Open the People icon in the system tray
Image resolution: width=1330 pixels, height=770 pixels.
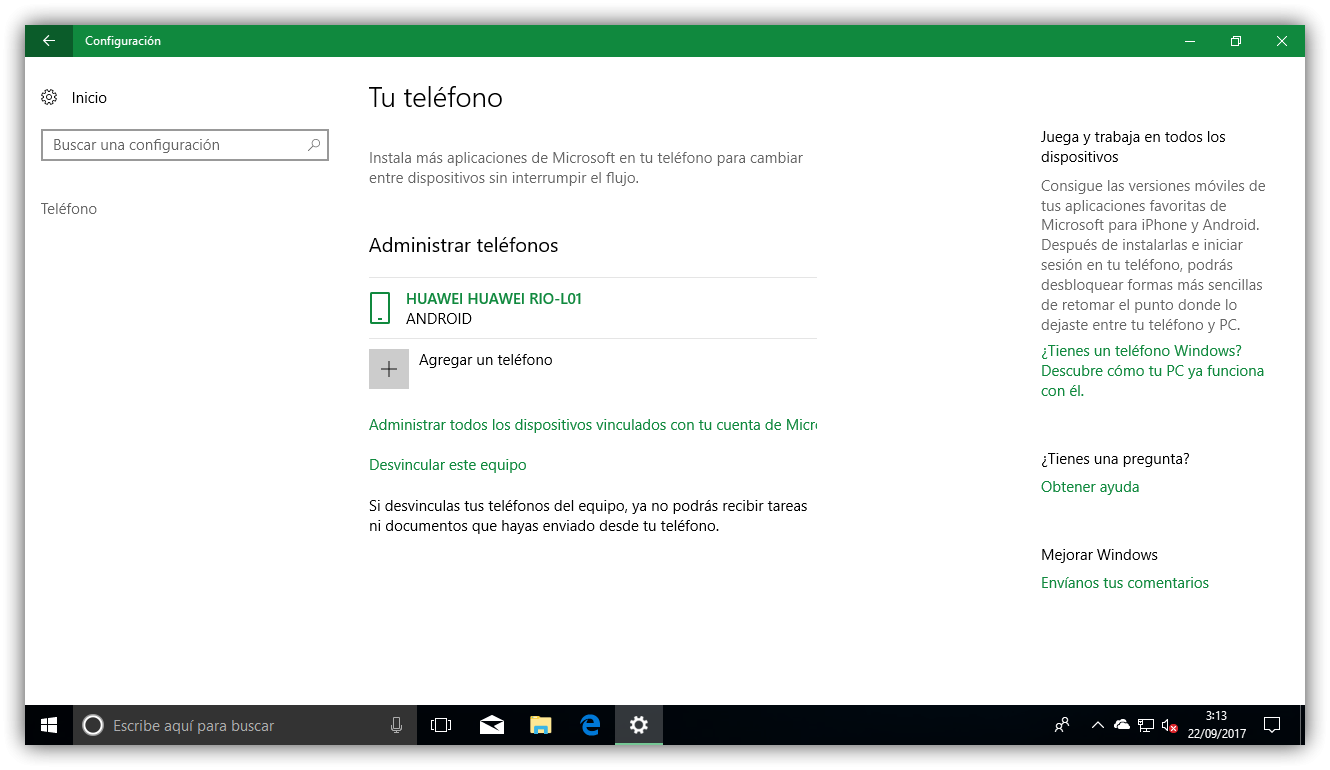(x=1062, y=725)
